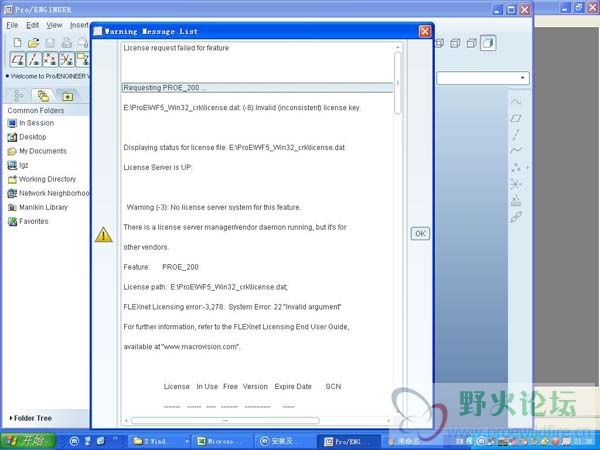The image size is (600, 450).
Task: Open the File menu
Action: pos(12,25)
